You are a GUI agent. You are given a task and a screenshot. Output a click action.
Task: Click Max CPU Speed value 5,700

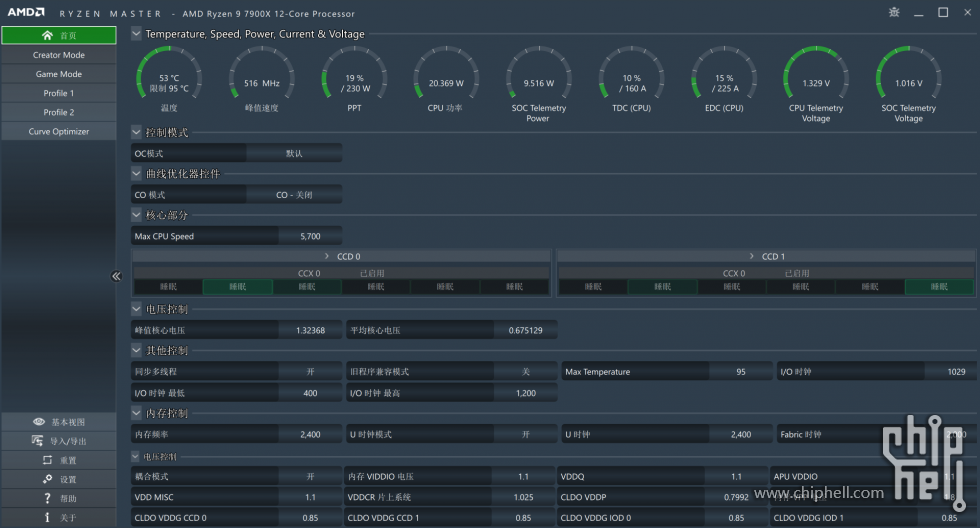[x=310, y=236]
